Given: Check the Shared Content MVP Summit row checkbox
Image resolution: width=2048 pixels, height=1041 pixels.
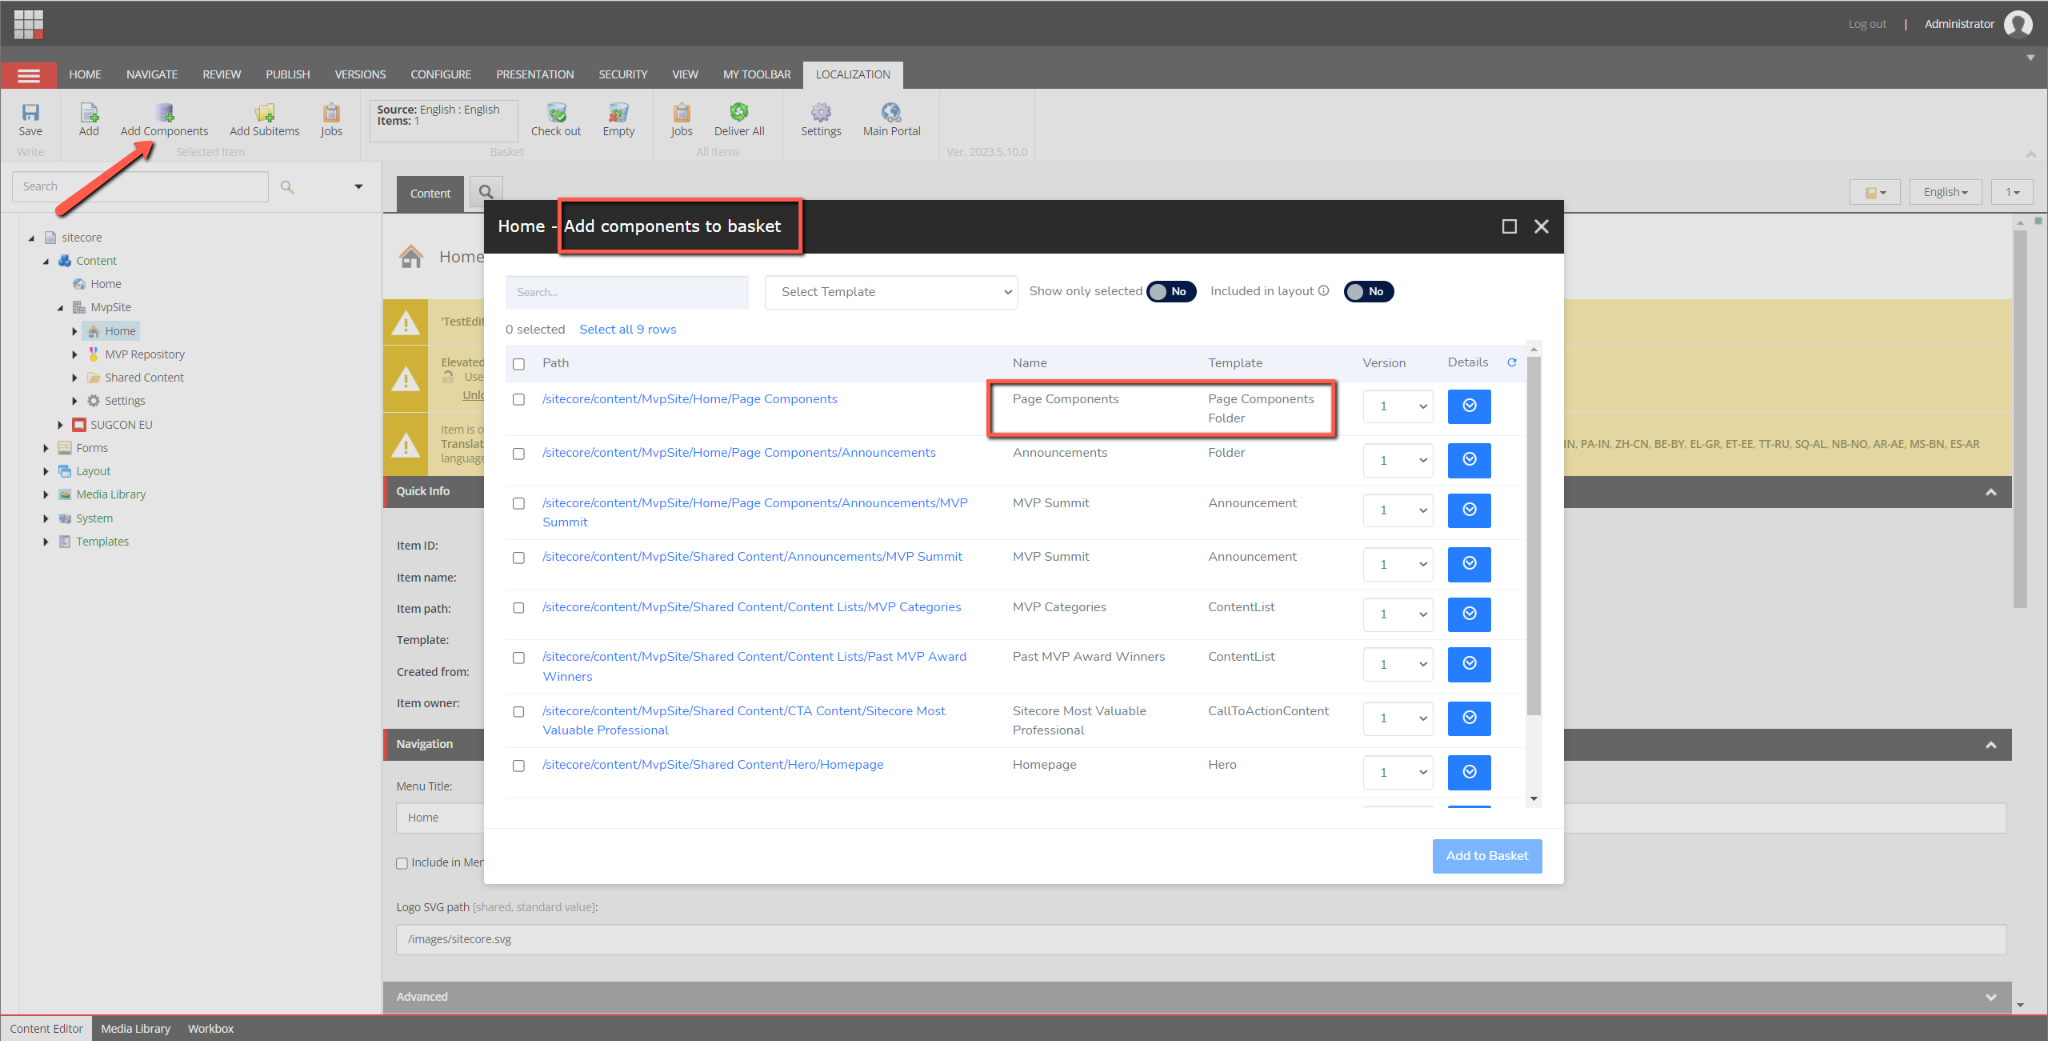Looking at the screenshot, I should click(x=519, y=558).
